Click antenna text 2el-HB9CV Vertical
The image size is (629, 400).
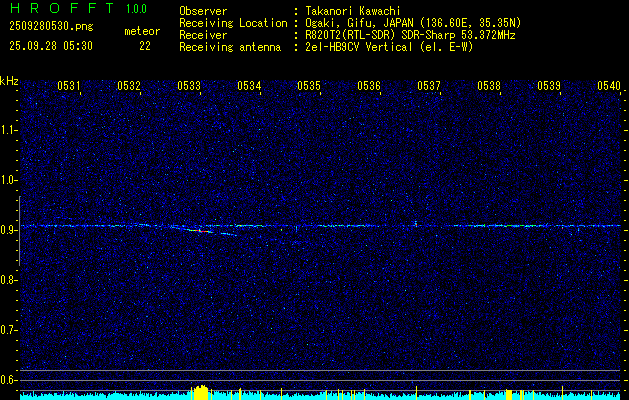tap(359, 47)
